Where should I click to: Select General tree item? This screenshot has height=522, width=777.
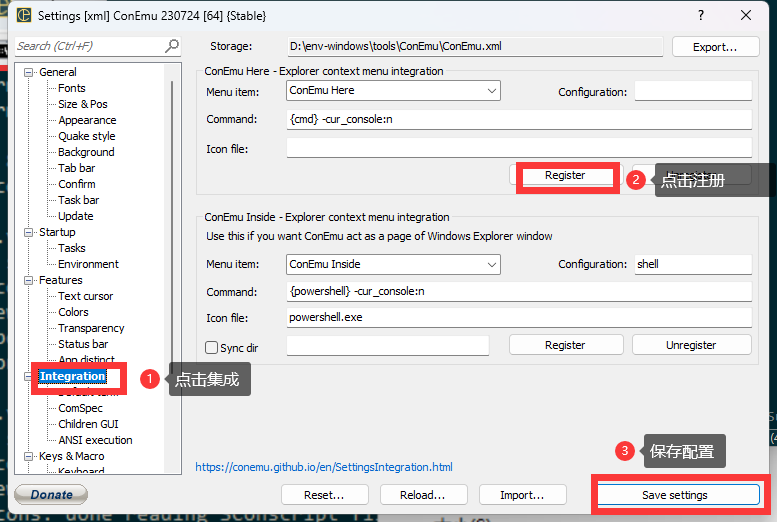[57, 72]
